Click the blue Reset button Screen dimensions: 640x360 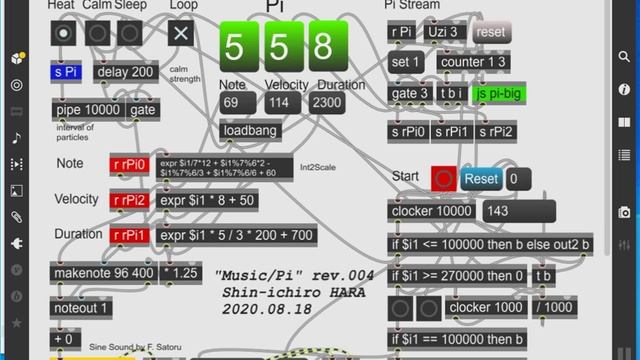(481, 179)
